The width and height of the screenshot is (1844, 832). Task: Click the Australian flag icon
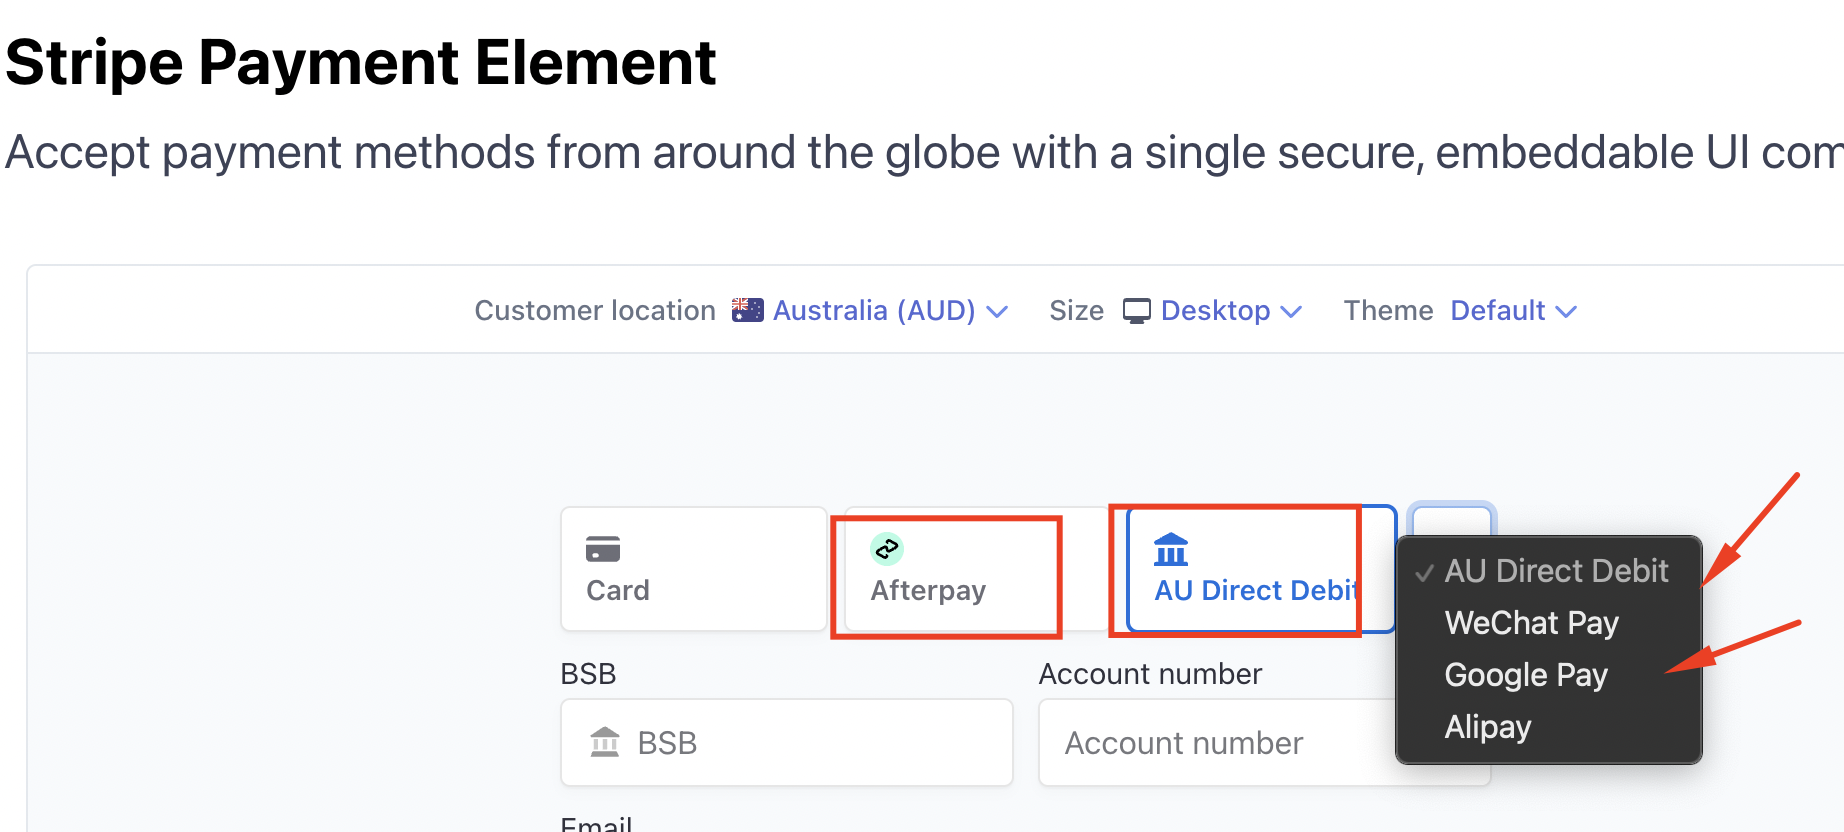point(747,310)
